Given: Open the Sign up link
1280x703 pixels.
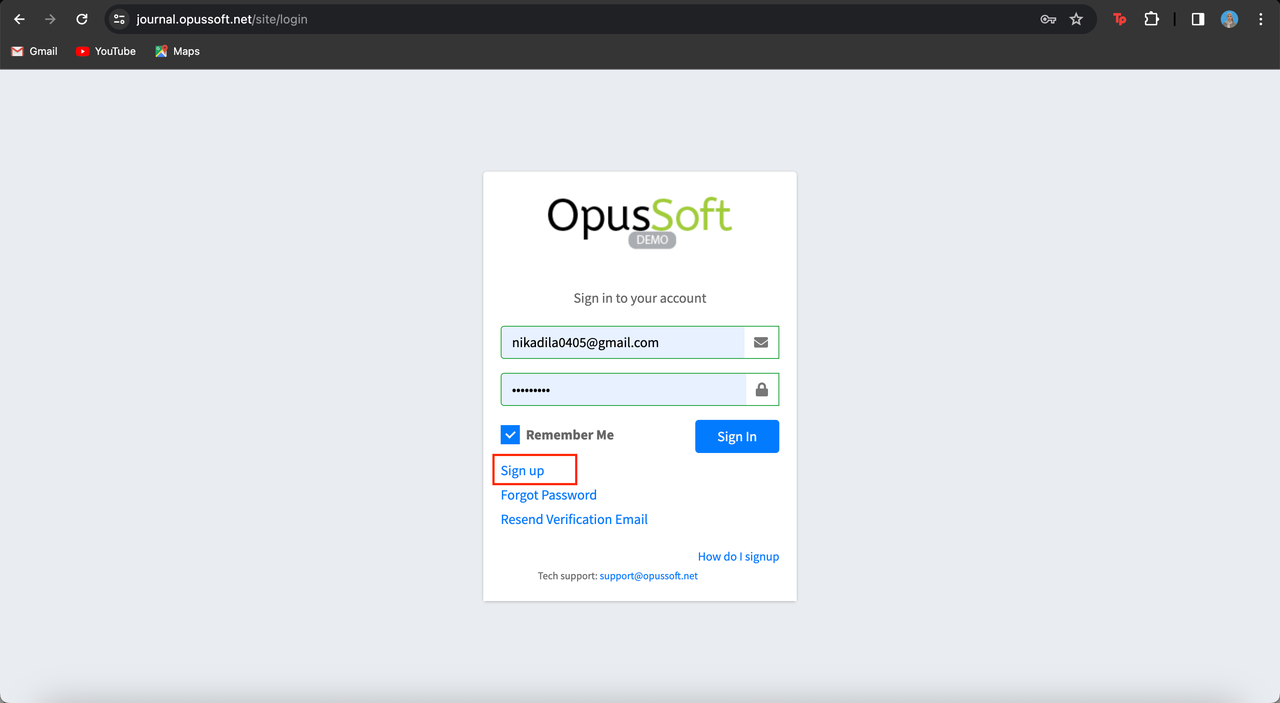Looking at the screenshot, I should pyautogui.click(x=522, y=470).
